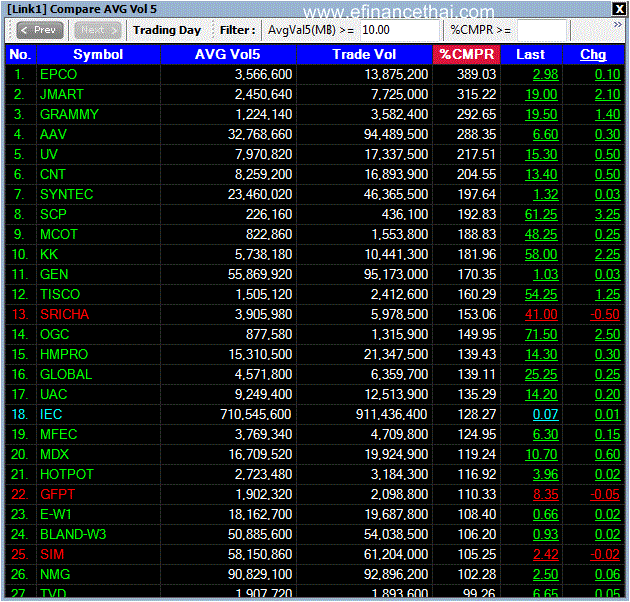Click the greyed-out Next button
The image size is (630, 602).
click(98, 30)
